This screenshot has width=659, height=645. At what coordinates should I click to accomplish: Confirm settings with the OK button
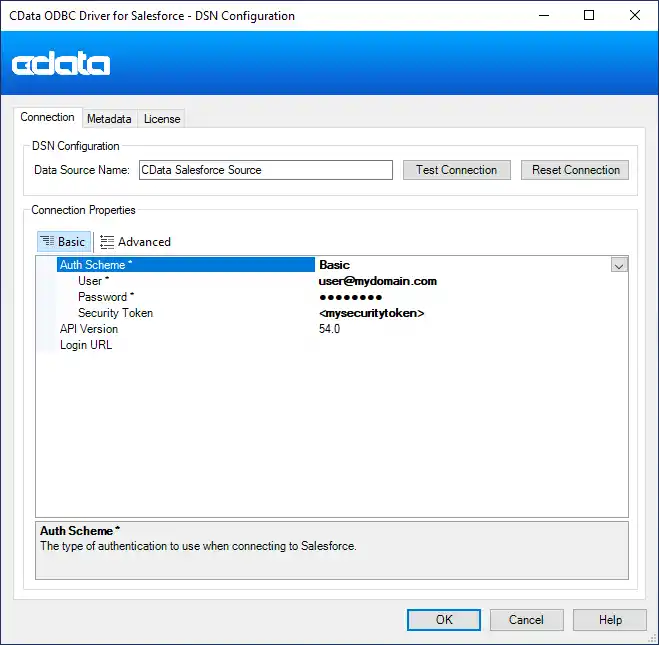pyautogui.click(x=444, y=620)
